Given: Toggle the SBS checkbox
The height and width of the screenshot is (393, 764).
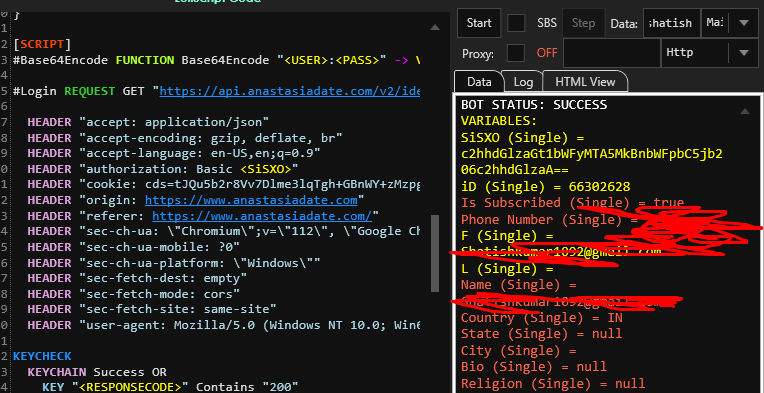Looking at the screenshot, I should (516, 23).
